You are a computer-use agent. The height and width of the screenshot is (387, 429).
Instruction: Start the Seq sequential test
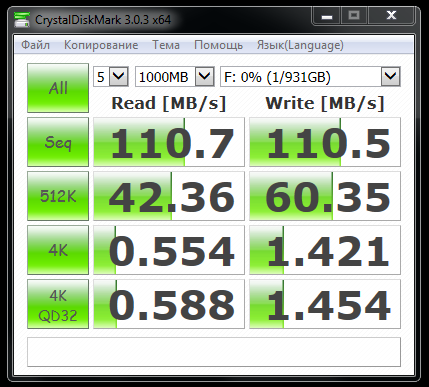pyautogui.click(x=58, y=142)
